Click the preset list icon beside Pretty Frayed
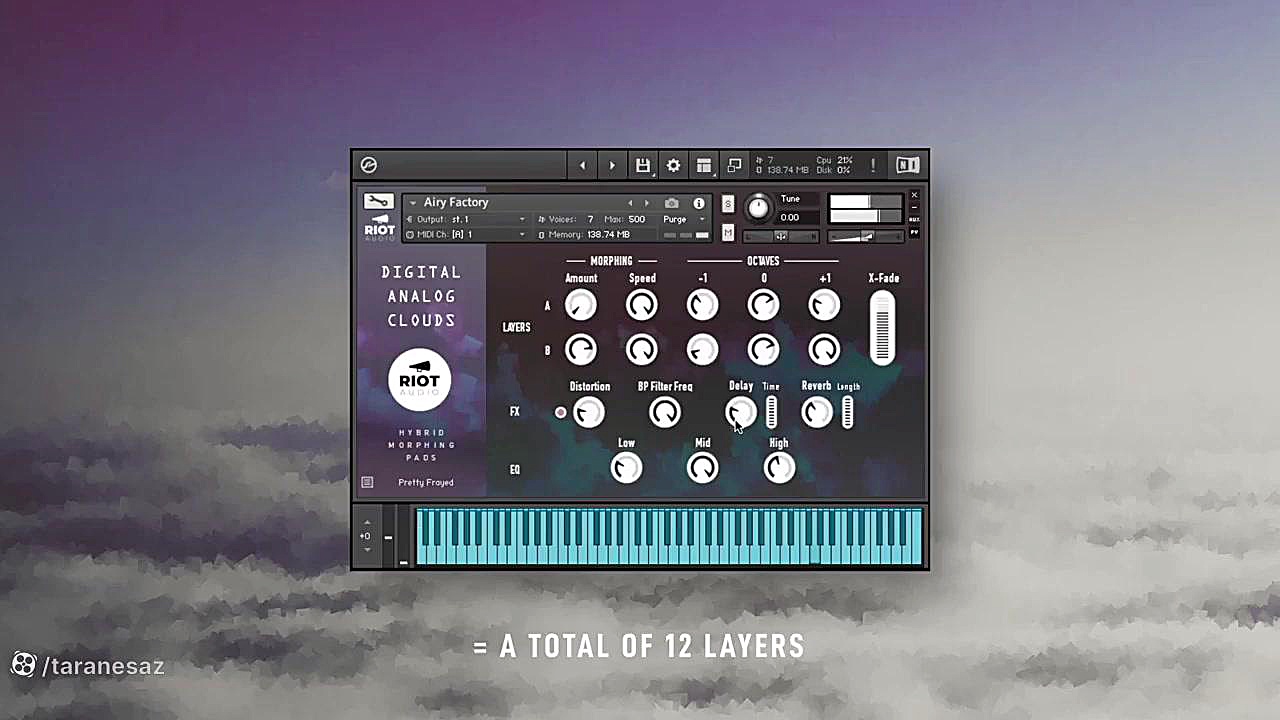Screen dimensions: 1280x720 (367, 482)
